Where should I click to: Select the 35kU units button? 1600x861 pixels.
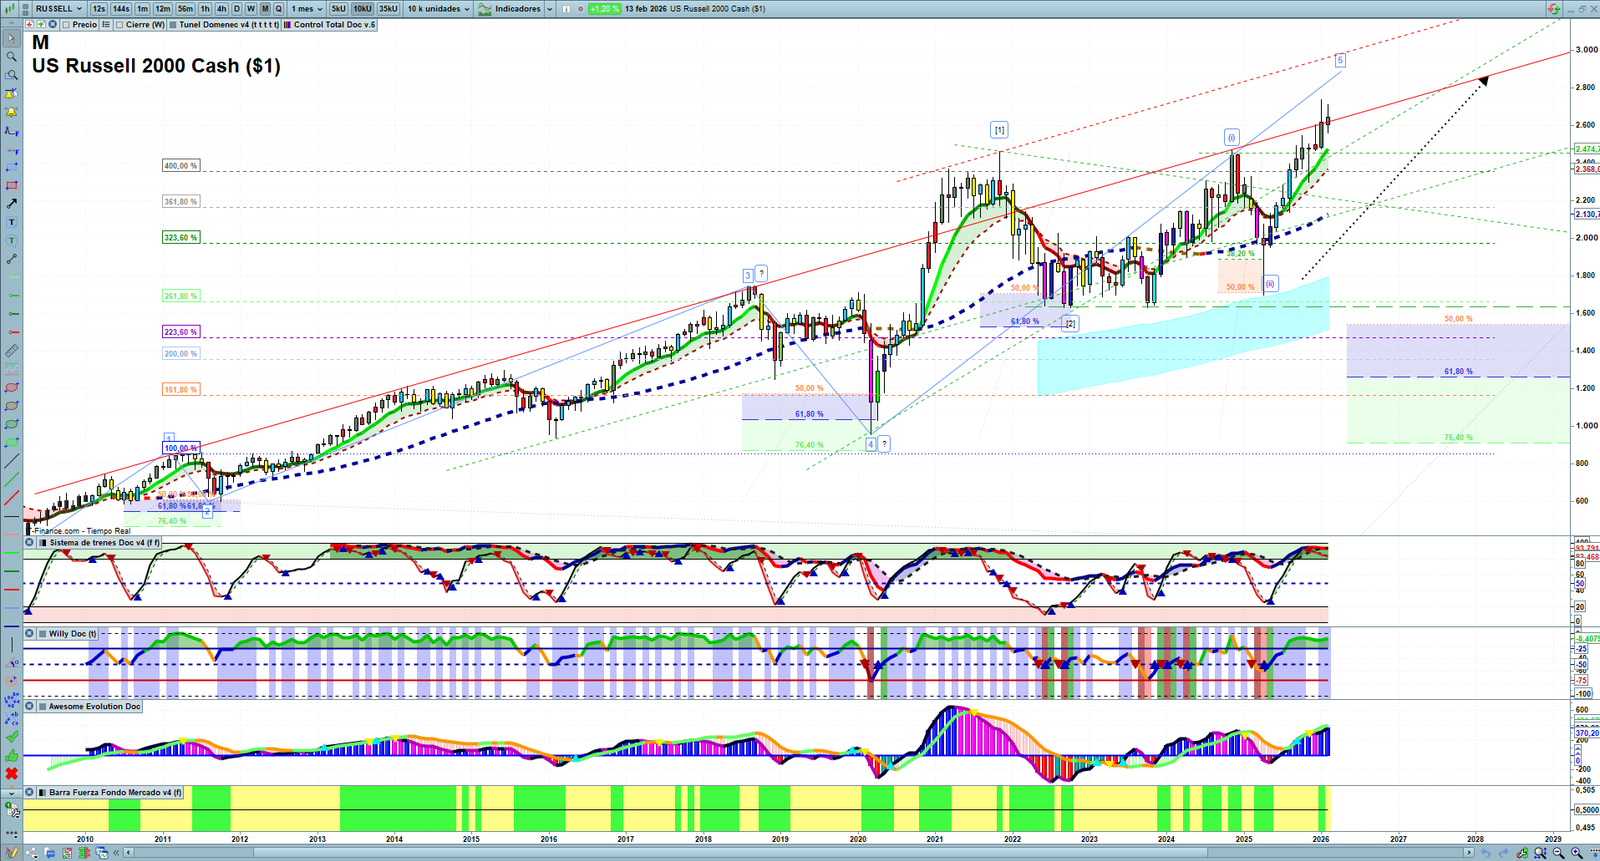click(388, 9)
